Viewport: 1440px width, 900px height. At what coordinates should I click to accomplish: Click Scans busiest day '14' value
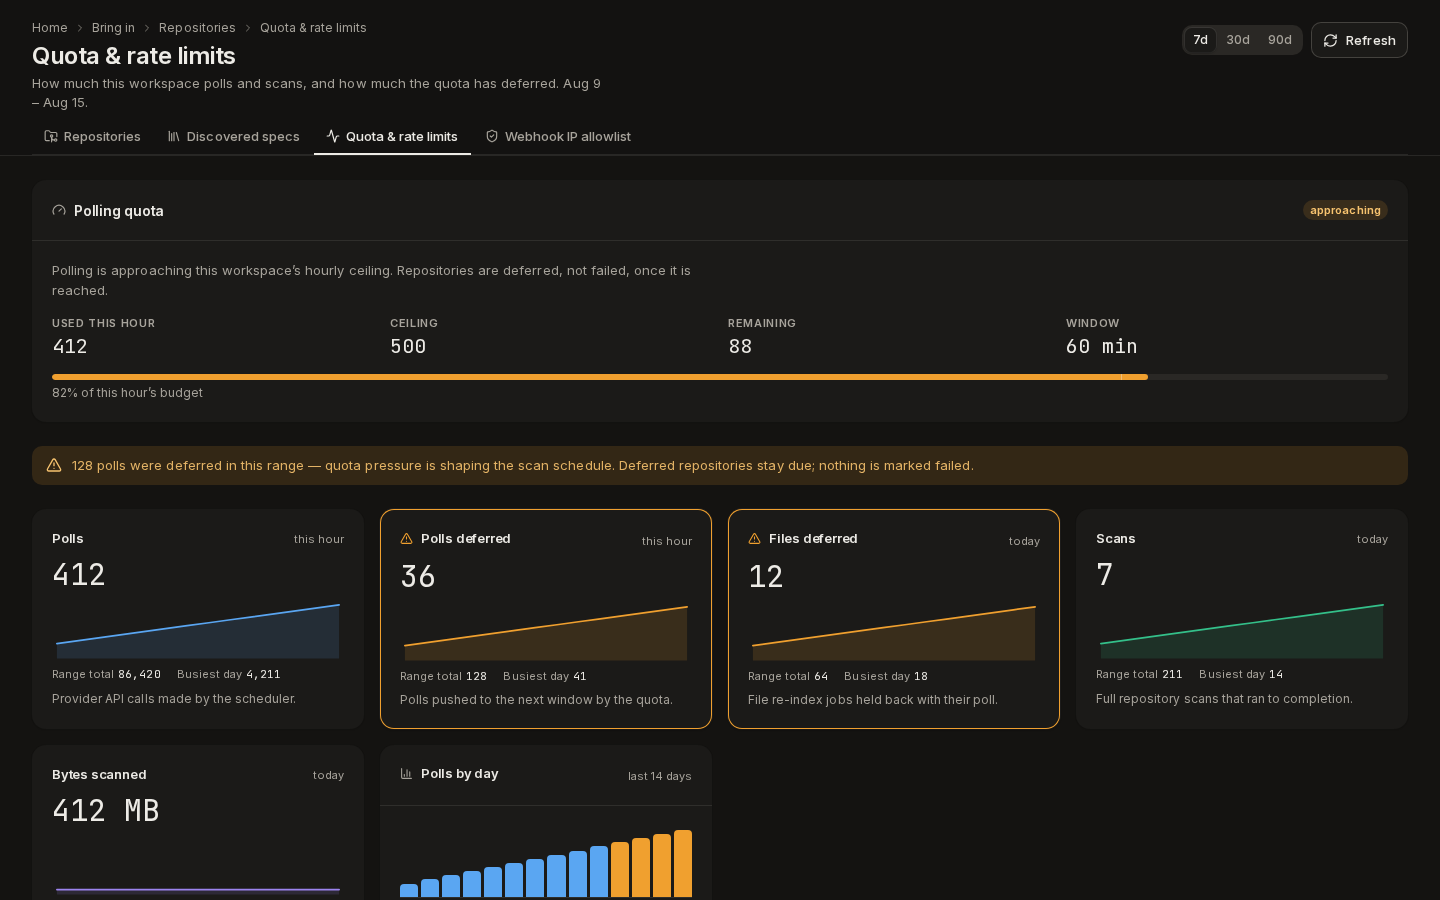[x=1276, y=675]
